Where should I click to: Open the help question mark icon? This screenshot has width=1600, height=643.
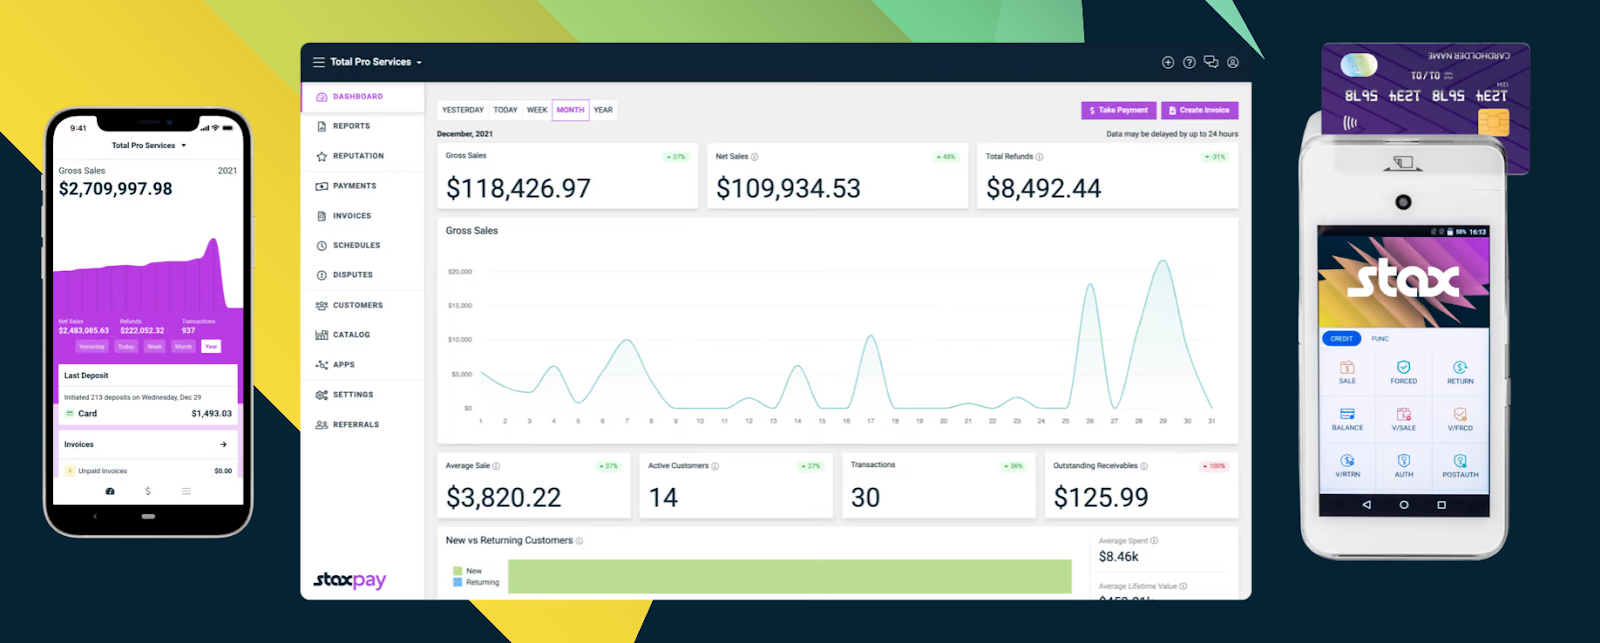pos(1189,62)
